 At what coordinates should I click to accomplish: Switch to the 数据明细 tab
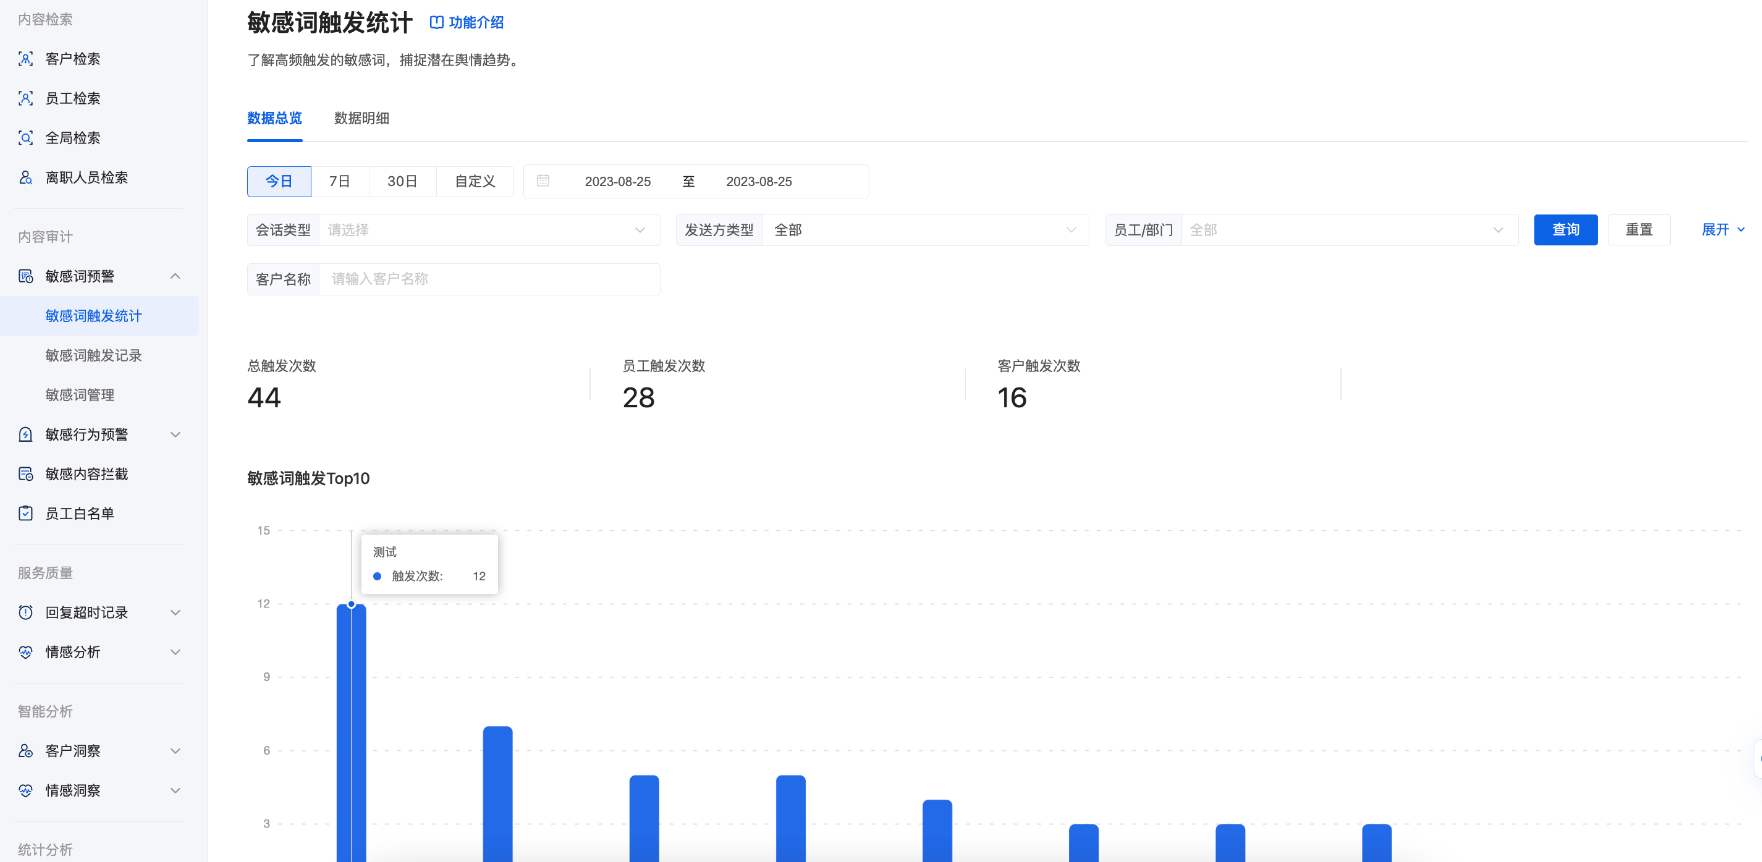tap(362, 118)
